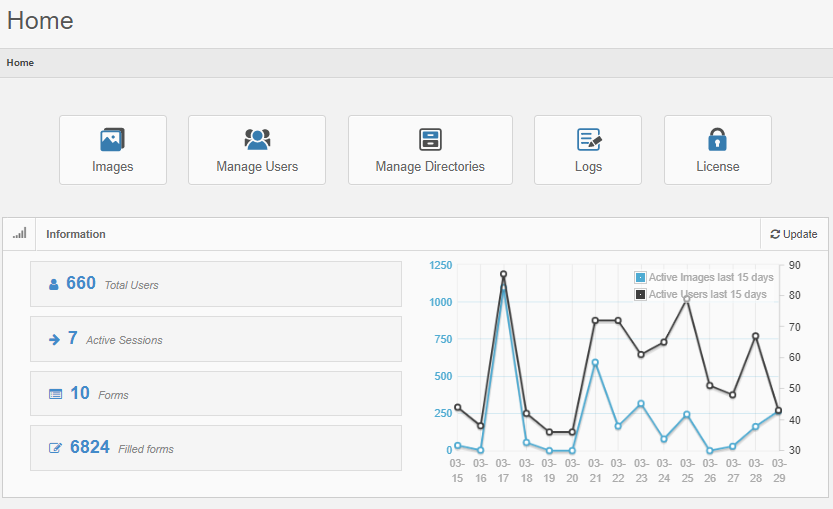833x509 pixels.
Task: Click the Manage Users people icon
Action: (257, 140)
